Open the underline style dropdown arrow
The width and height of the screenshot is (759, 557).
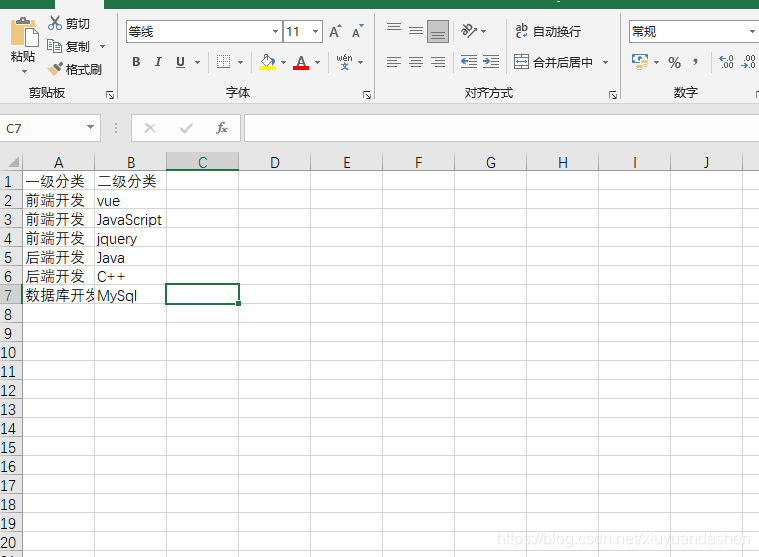tap(197, 62)
